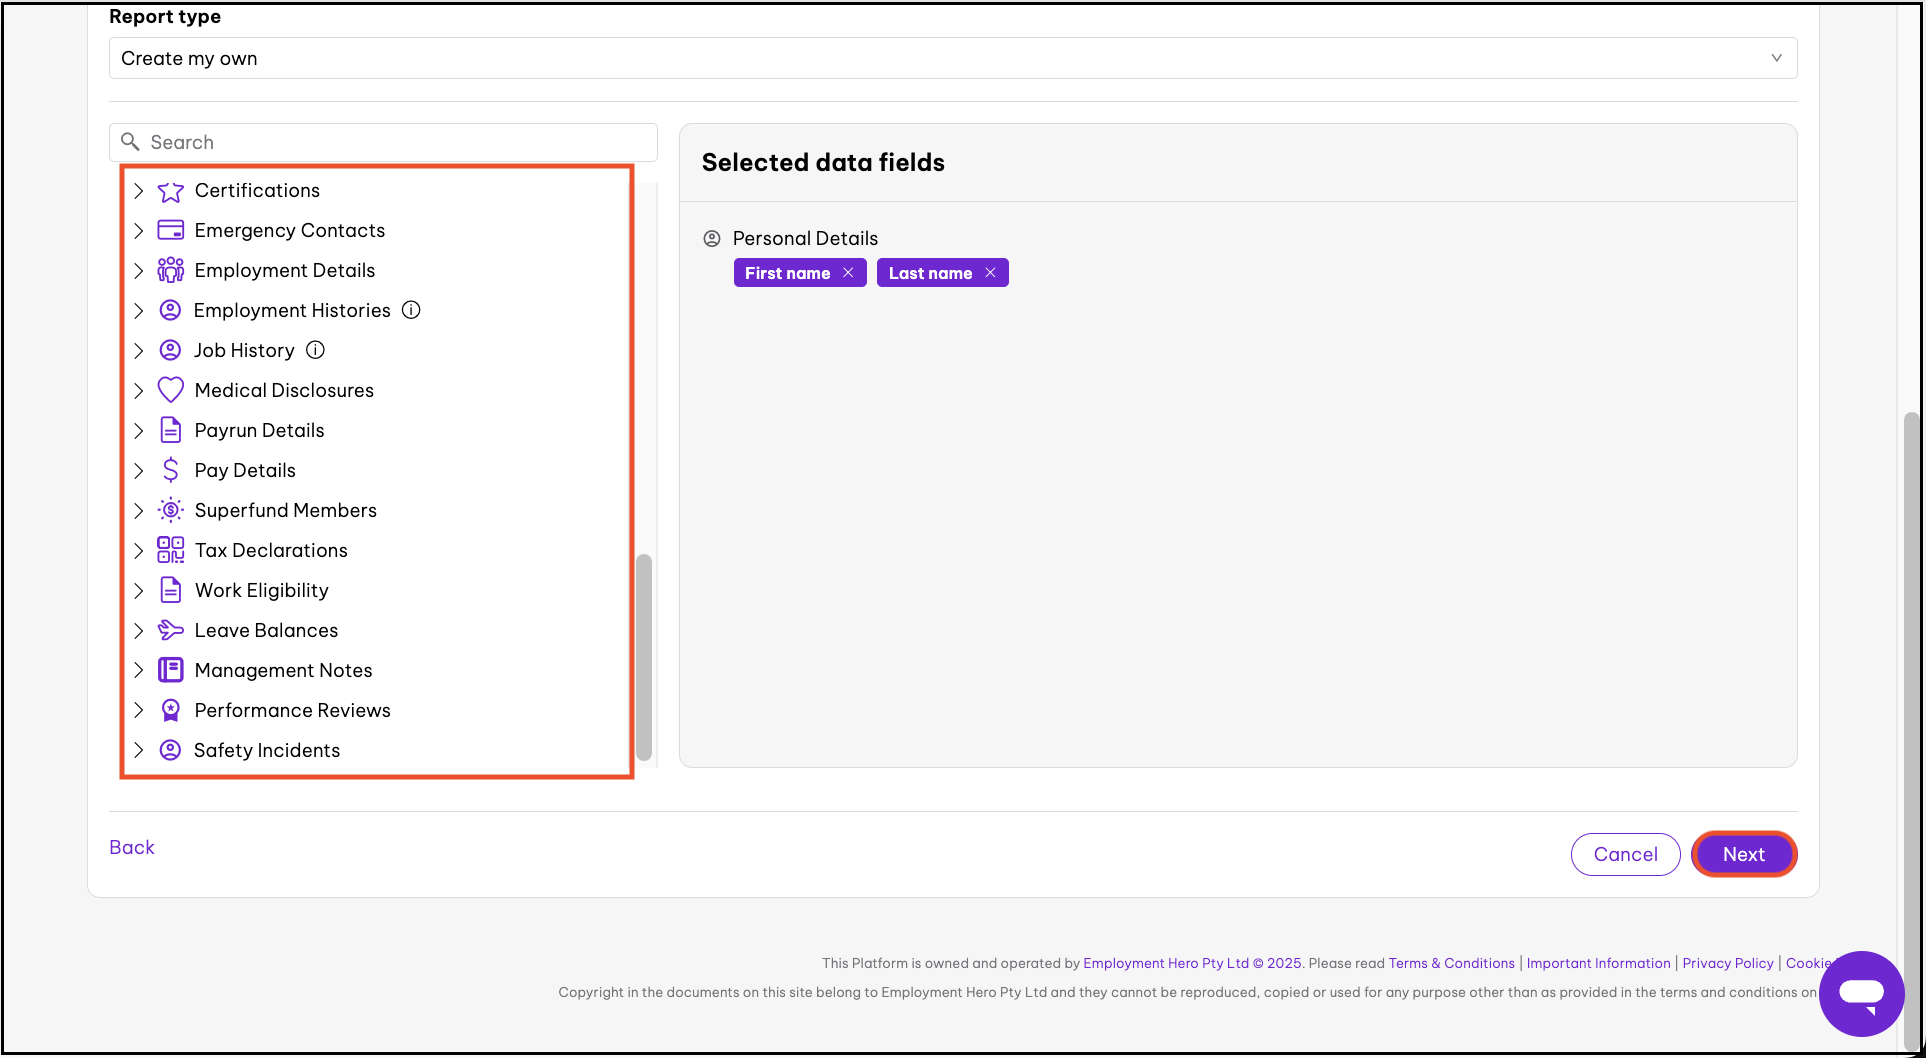The height and width of the screenshot is (1058, 1926).
Task: Expand the Performance Reviews category
Action: click(x=139, y=710)
